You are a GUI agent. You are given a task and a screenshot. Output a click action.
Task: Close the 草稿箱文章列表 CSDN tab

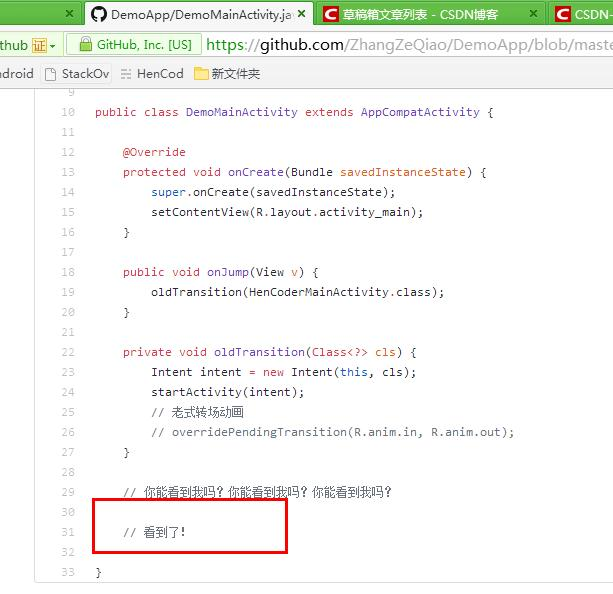(x=532, y=14)
